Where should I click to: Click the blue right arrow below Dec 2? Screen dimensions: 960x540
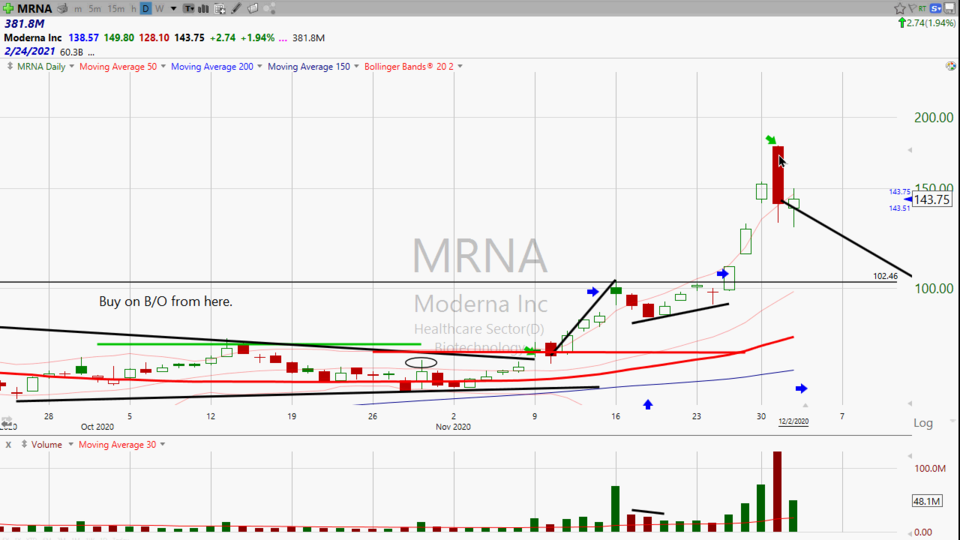tap(801, 388)
